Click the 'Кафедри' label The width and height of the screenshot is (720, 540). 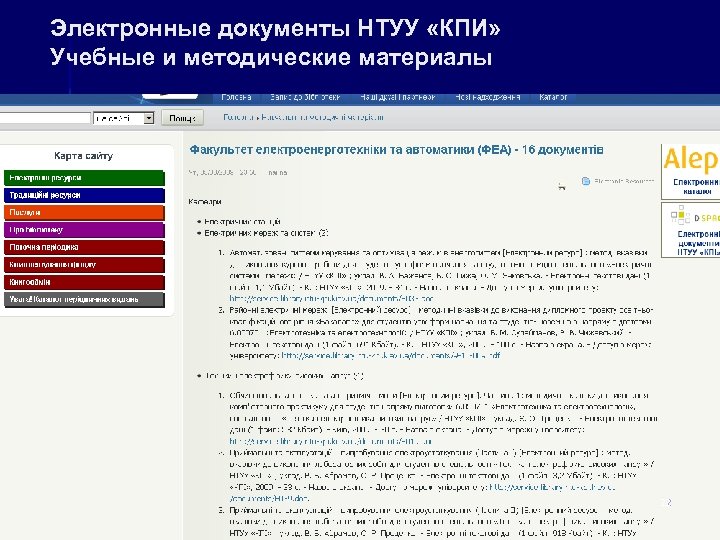205,202
